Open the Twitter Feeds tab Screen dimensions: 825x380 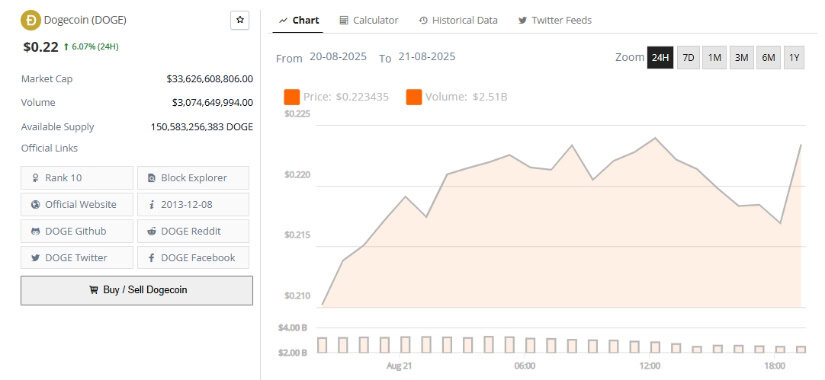click(555, 20)
